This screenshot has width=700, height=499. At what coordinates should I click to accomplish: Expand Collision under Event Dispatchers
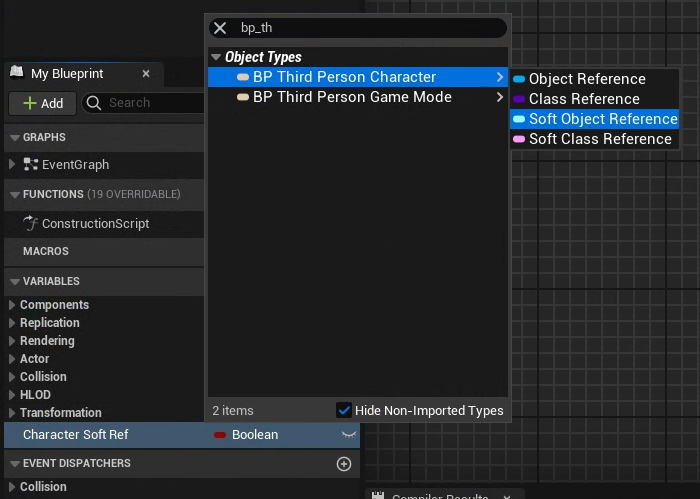point(12,487)
